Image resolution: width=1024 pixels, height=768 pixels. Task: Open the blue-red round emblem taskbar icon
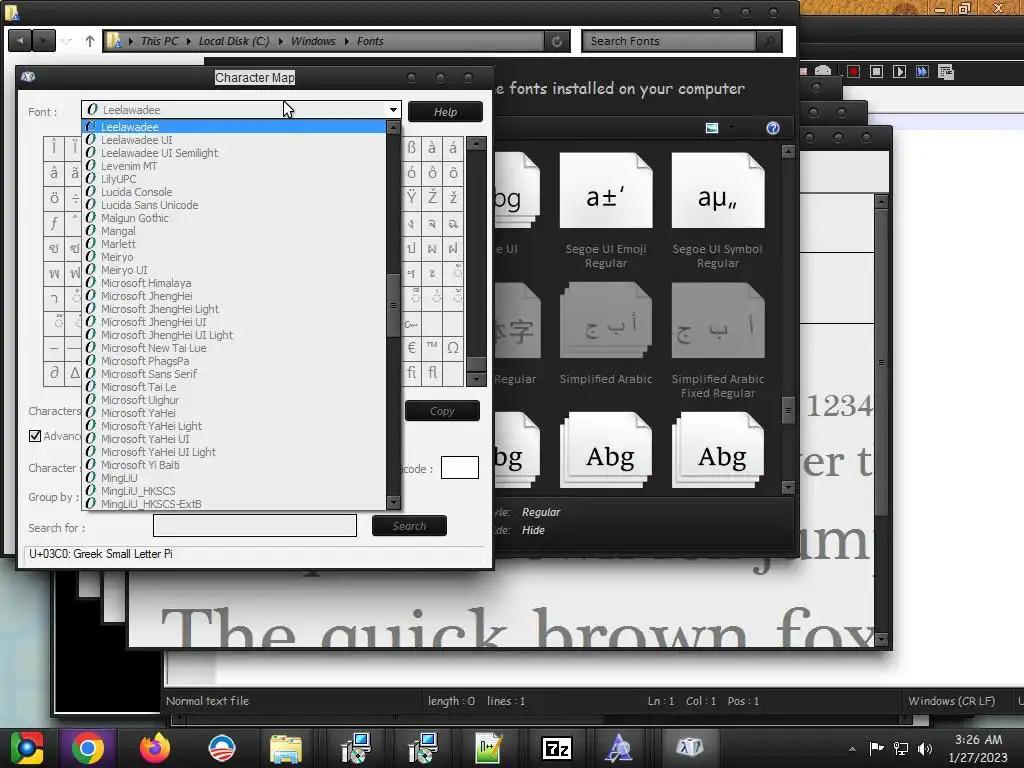[222, 748]
